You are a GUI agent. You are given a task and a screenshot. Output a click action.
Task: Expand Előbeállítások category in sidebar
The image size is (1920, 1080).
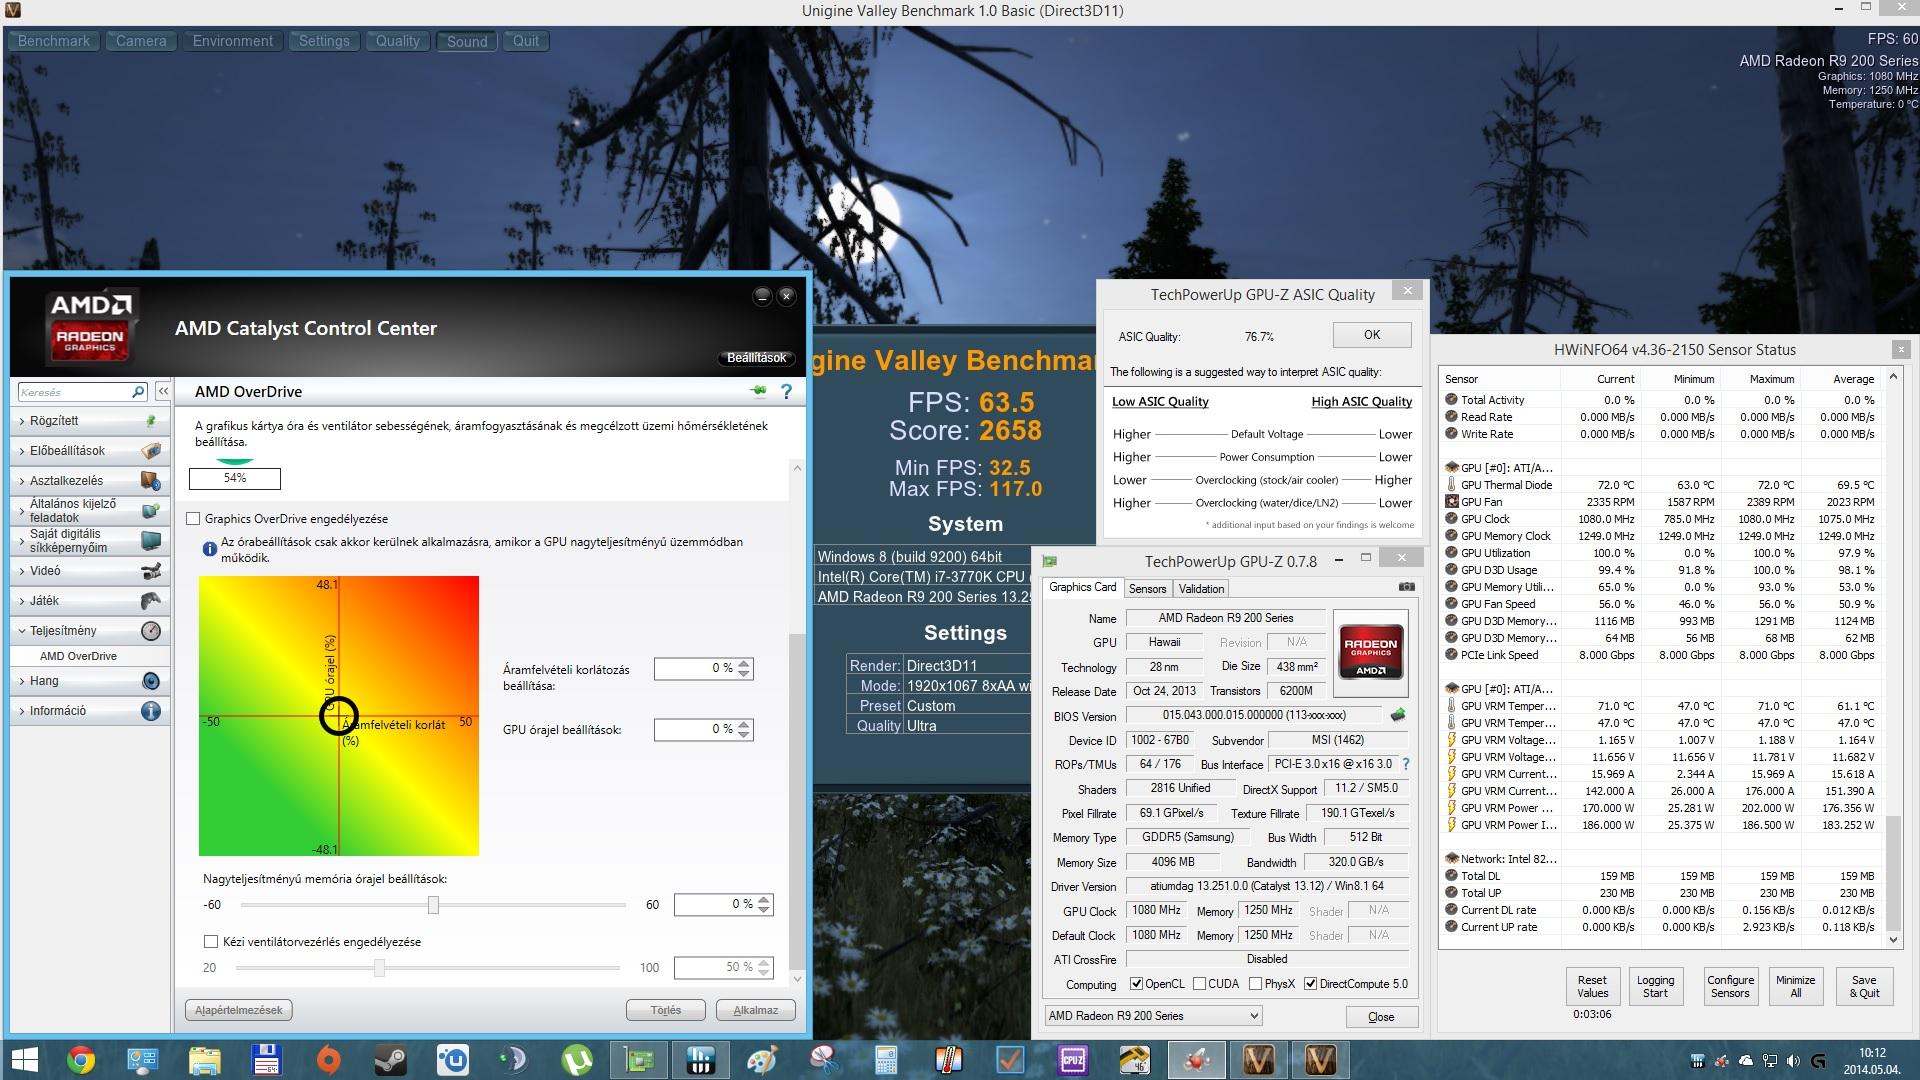(x=90, y=451)
